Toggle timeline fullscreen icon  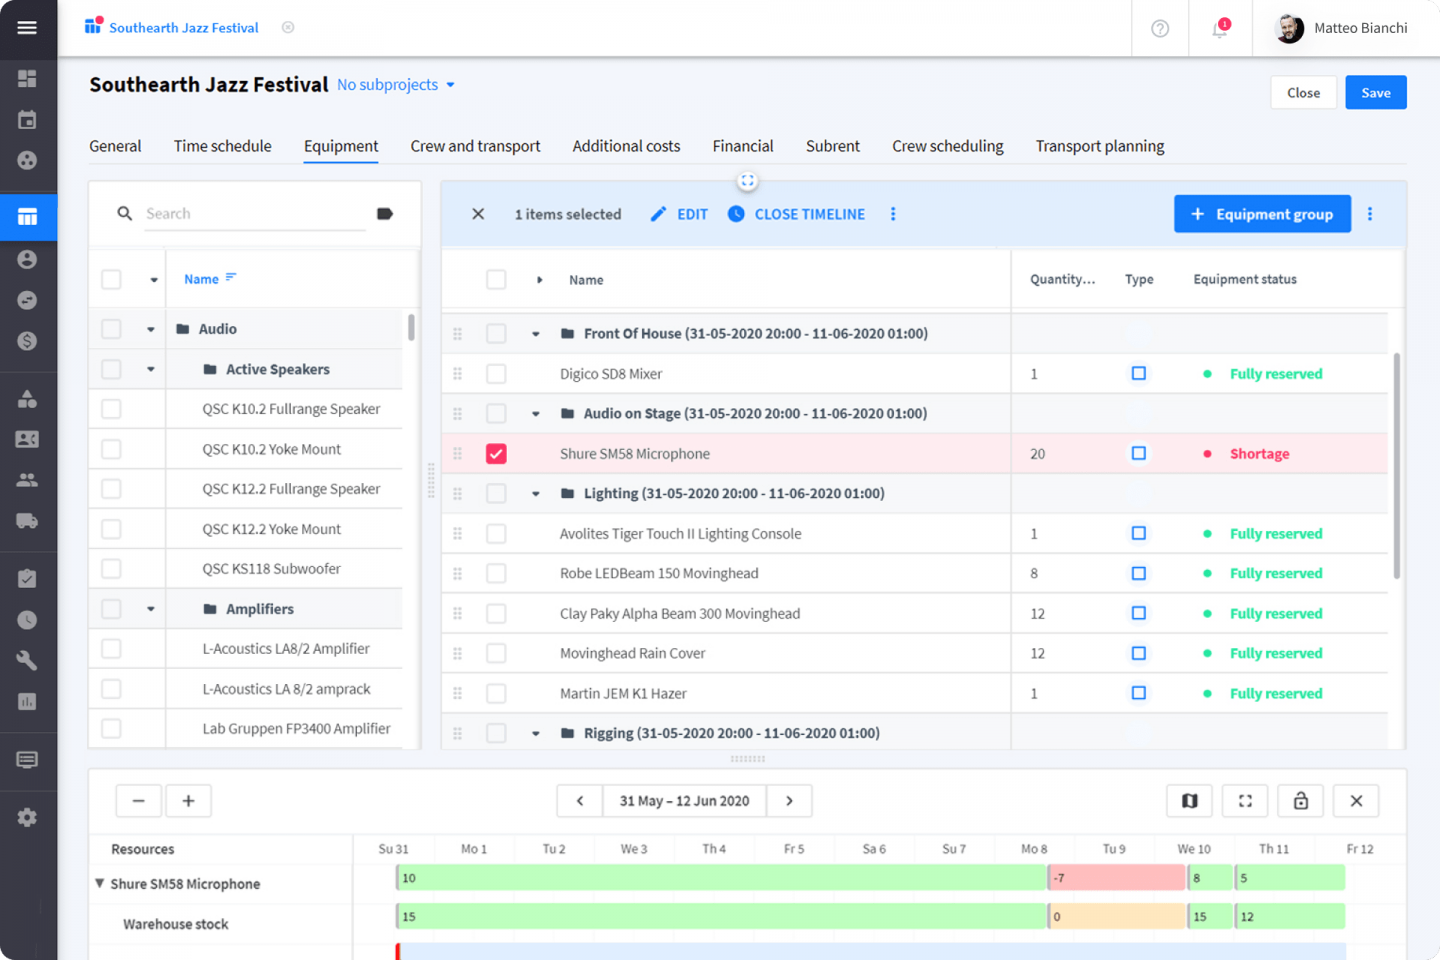pyautogui.click(x=1245, y=801)
